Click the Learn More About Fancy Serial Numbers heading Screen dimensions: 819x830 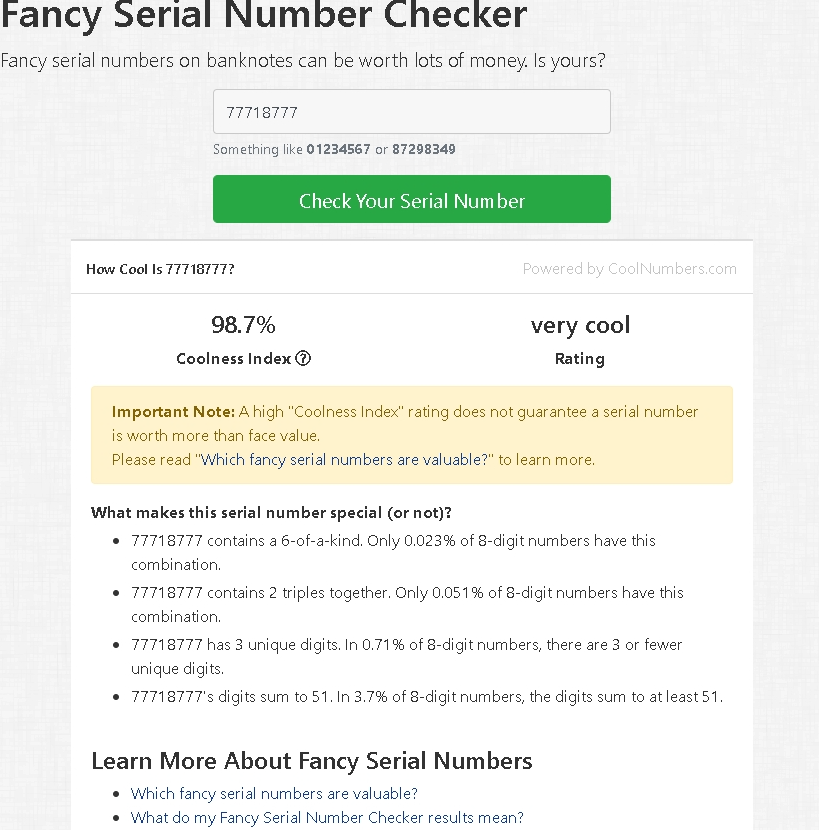tap(311, 761)
